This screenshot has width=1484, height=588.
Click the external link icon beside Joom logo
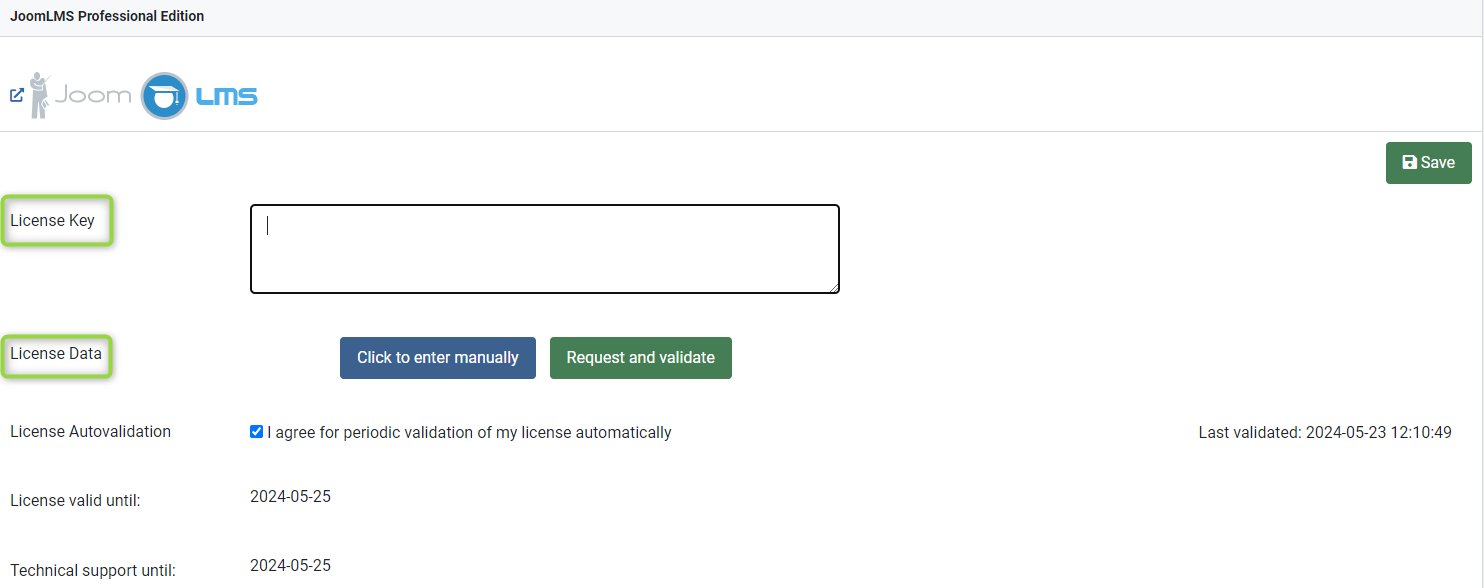click(x=17, y=96)
